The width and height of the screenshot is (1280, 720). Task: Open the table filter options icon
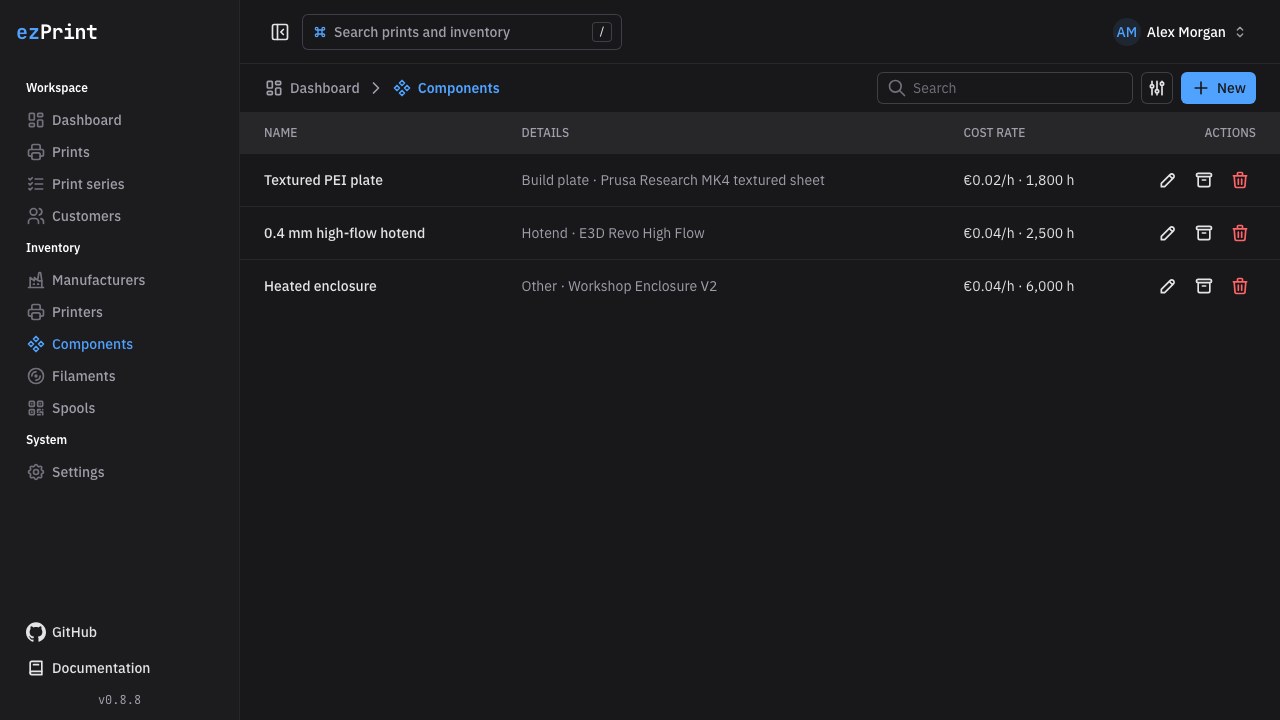pos(1157,88)
